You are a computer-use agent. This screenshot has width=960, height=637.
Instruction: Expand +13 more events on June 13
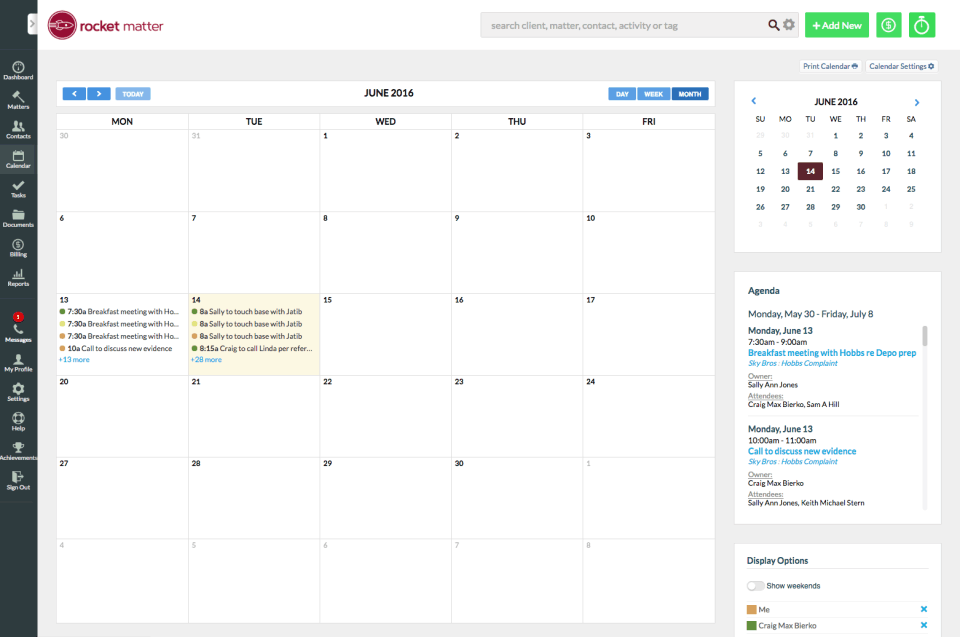pos(74,359)
